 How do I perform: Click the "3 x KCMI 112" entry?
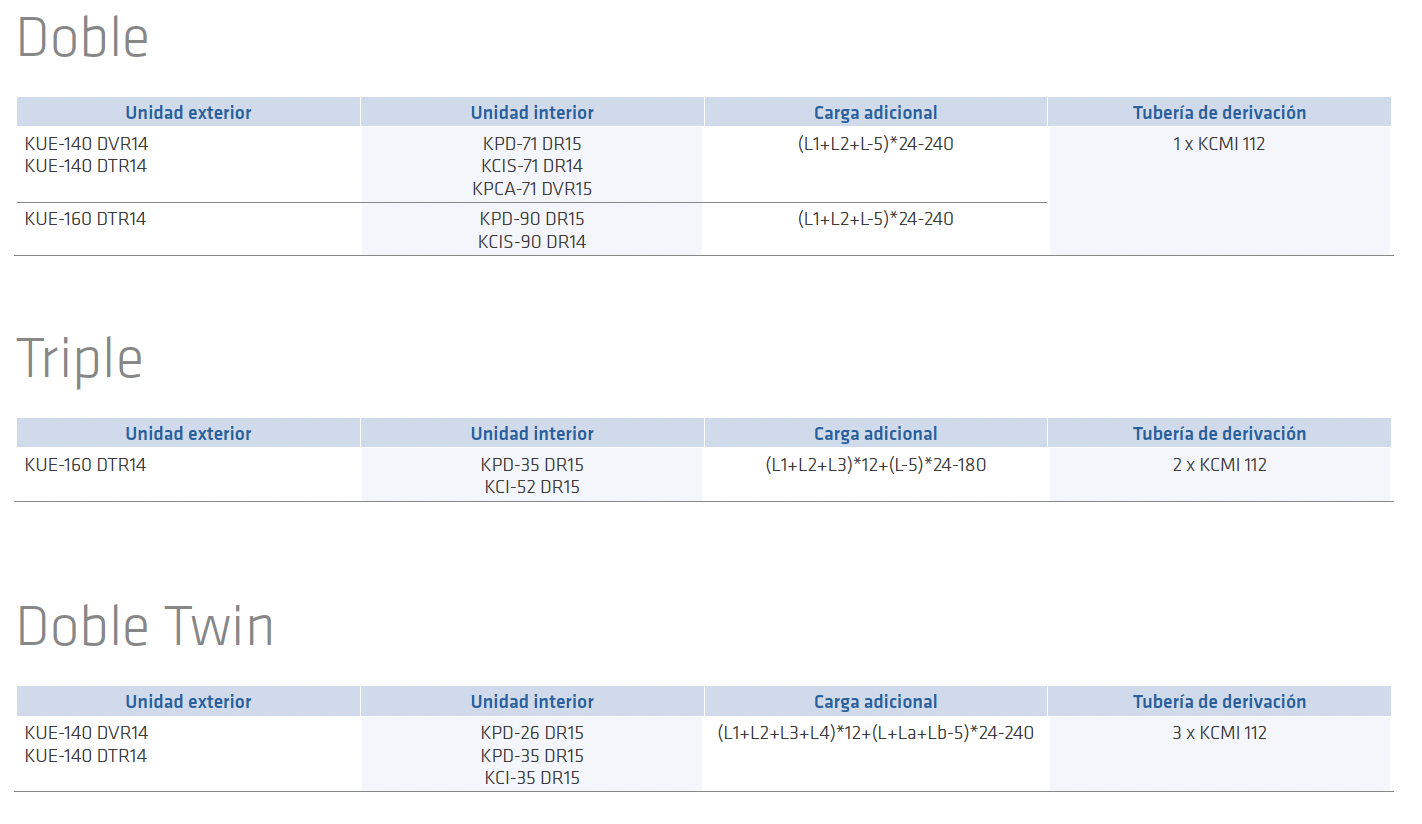pyautogui.click(x=1219, y=733)
